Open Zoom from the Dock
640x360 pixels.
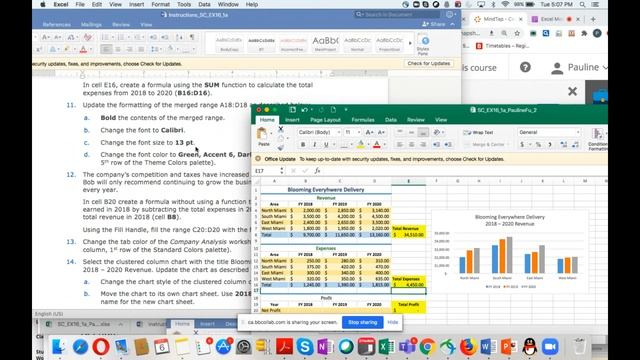coord(550,347)
